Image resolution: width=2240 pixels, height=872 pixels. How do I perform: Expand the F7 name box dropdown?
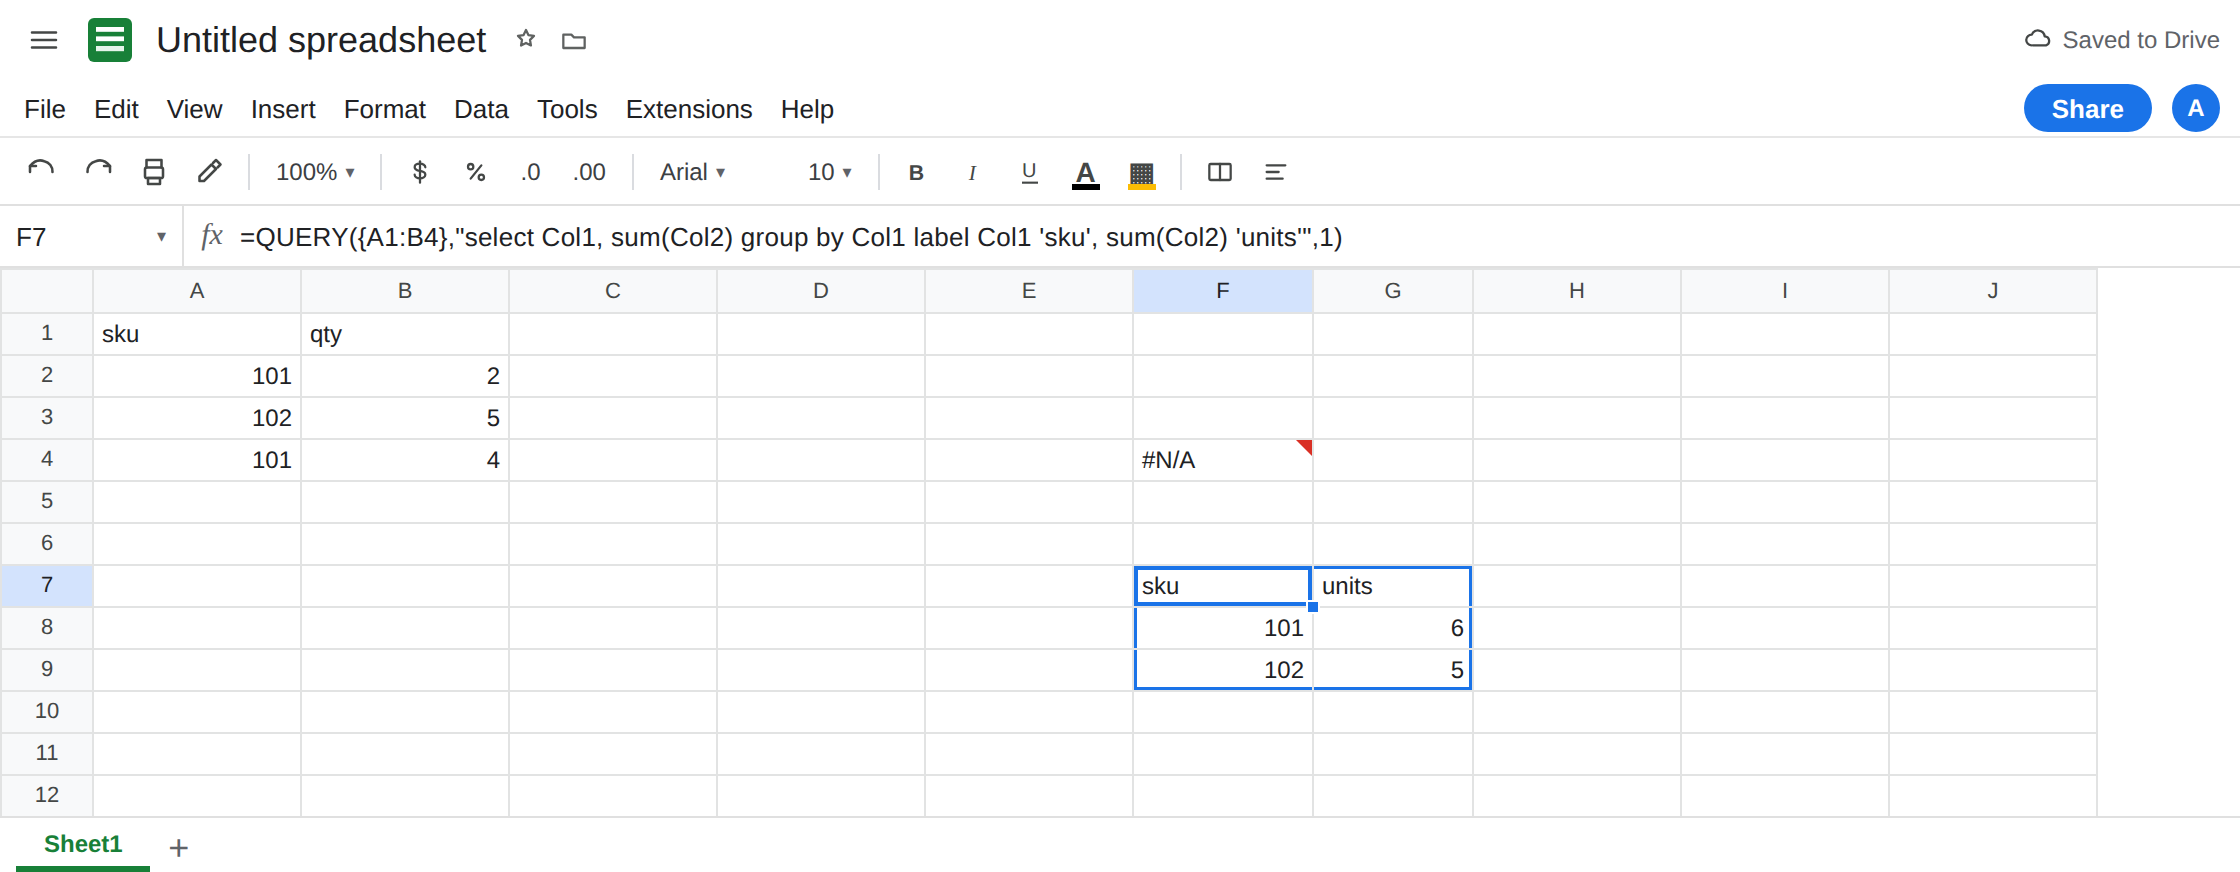[x=161, y=237]
